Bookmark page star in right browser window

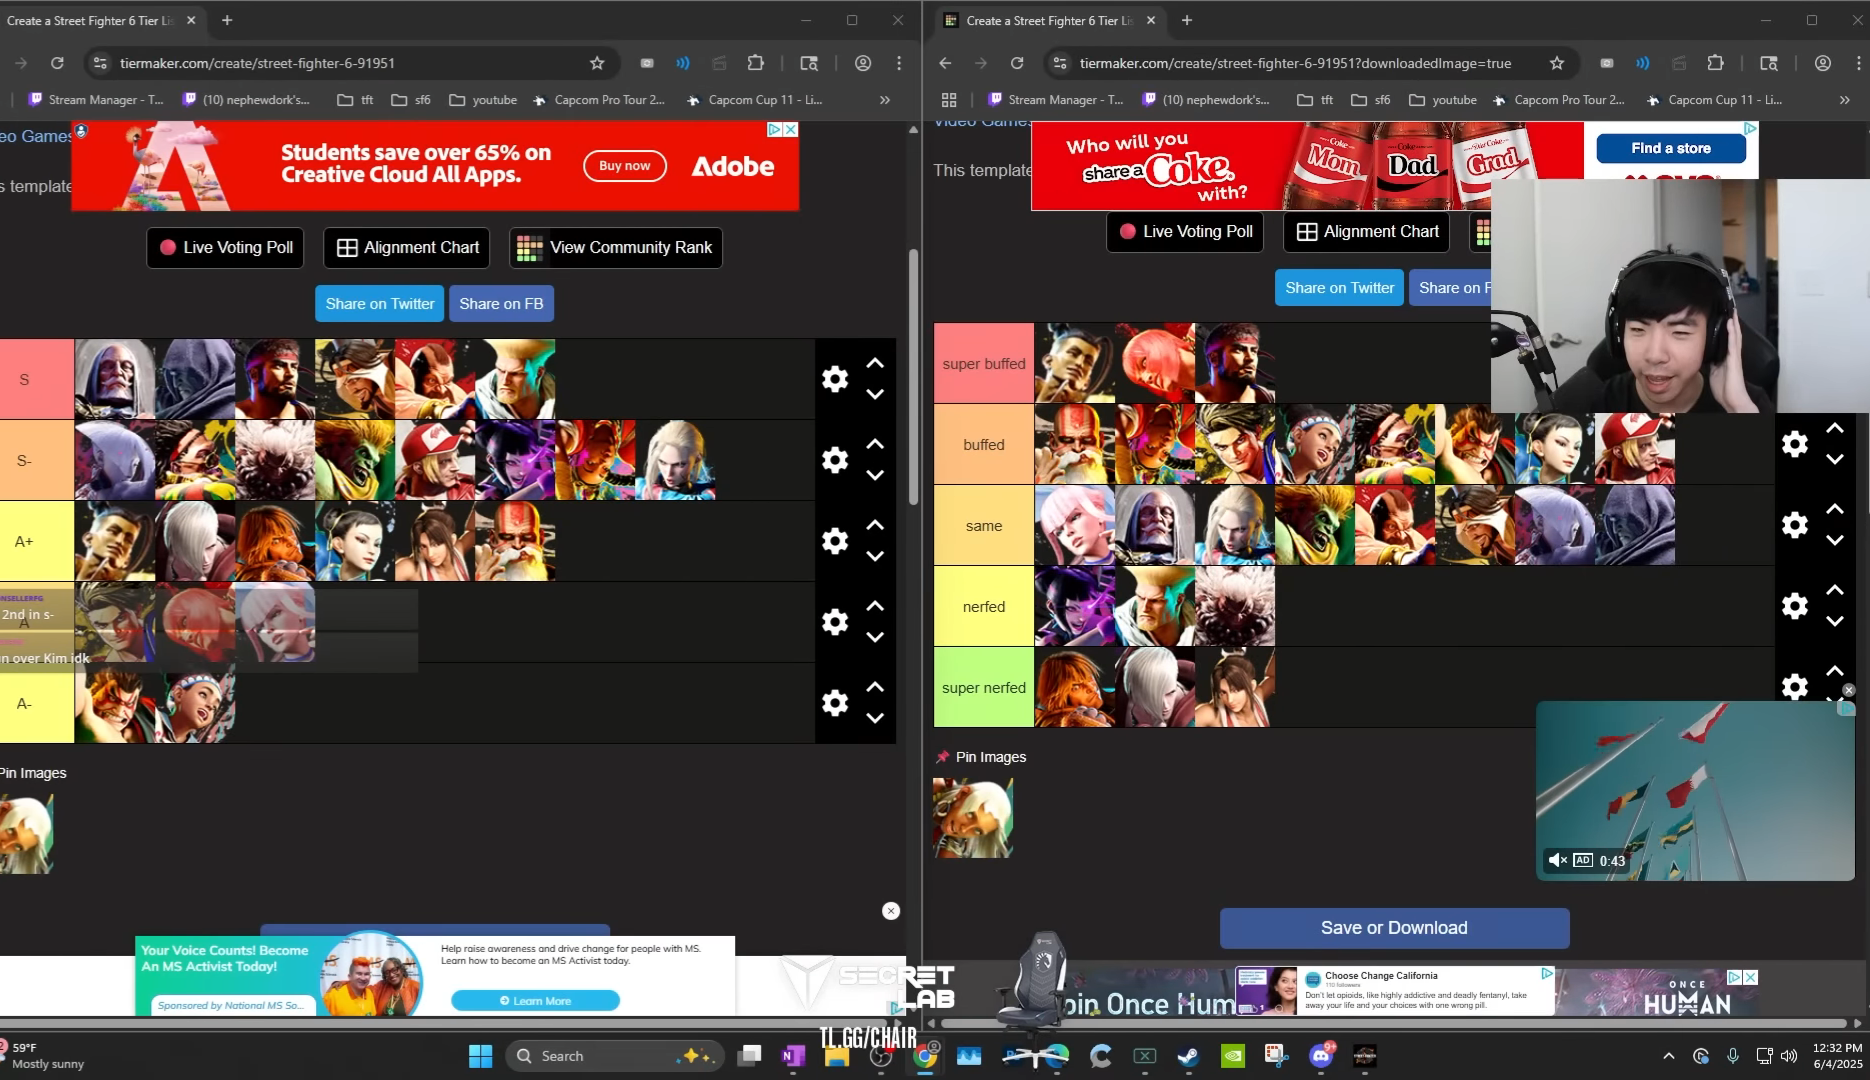[x=1557, y=63]
